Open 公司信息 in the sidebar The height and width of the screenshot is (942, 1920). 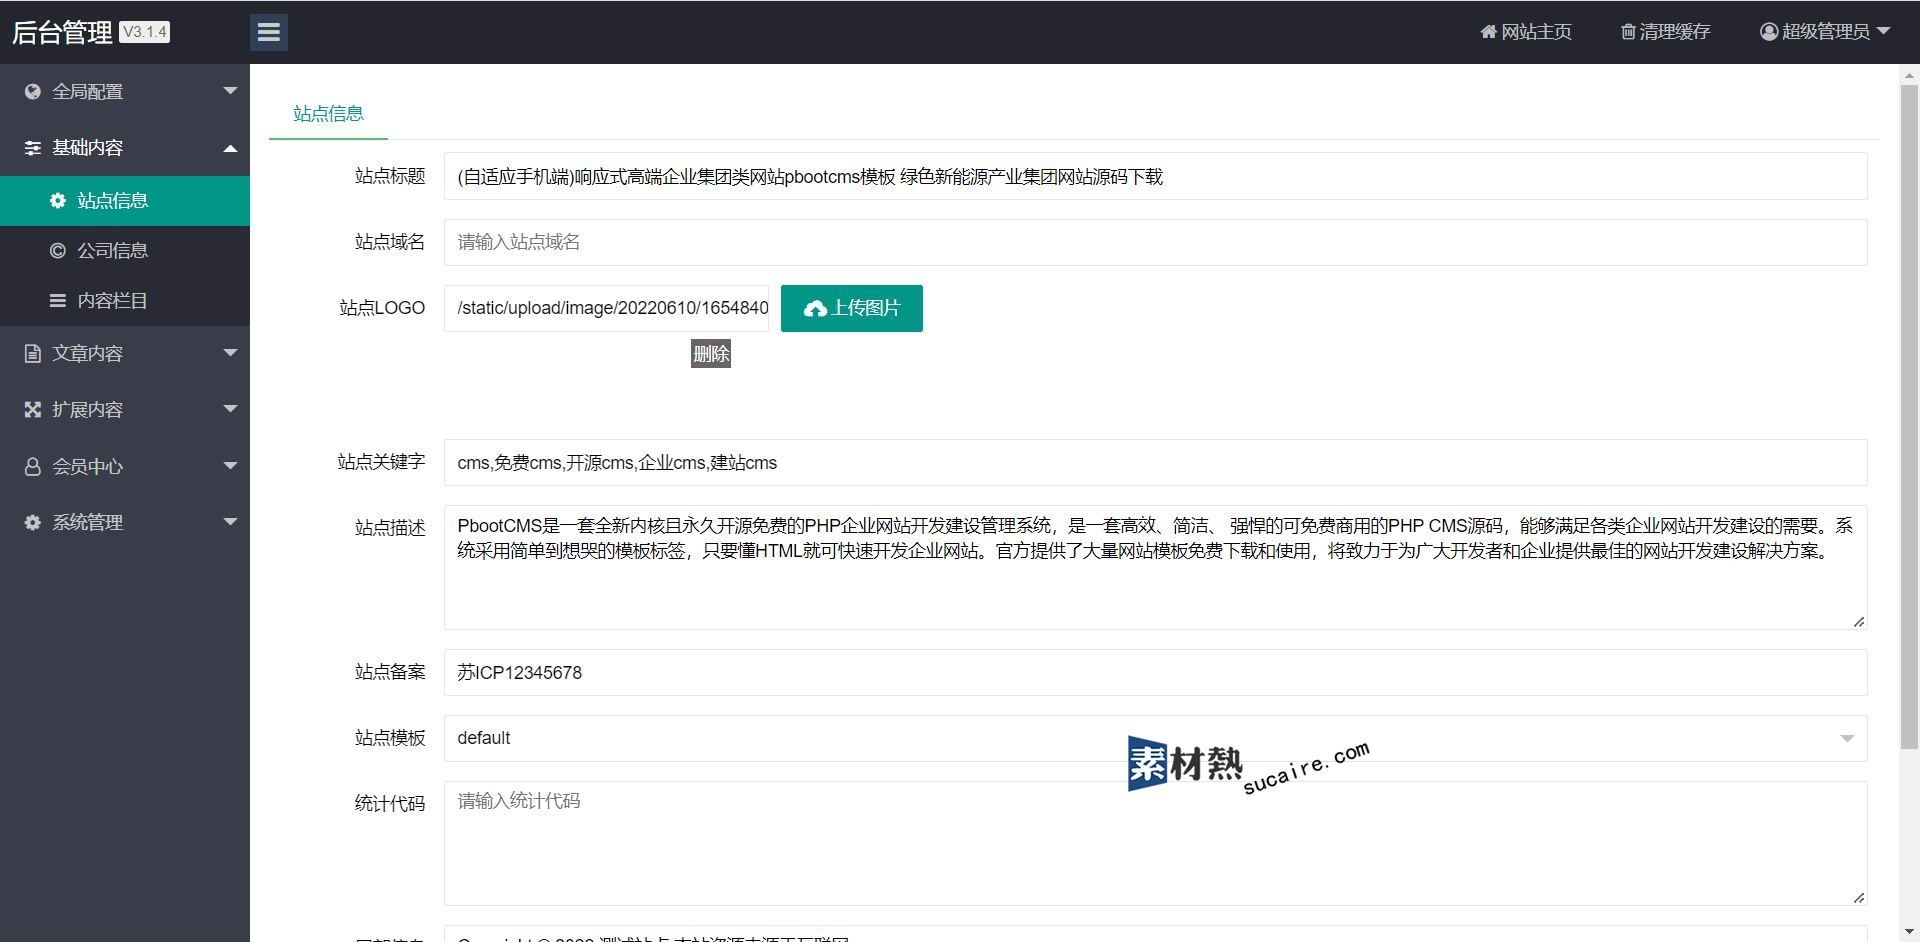tap(125, 251)
